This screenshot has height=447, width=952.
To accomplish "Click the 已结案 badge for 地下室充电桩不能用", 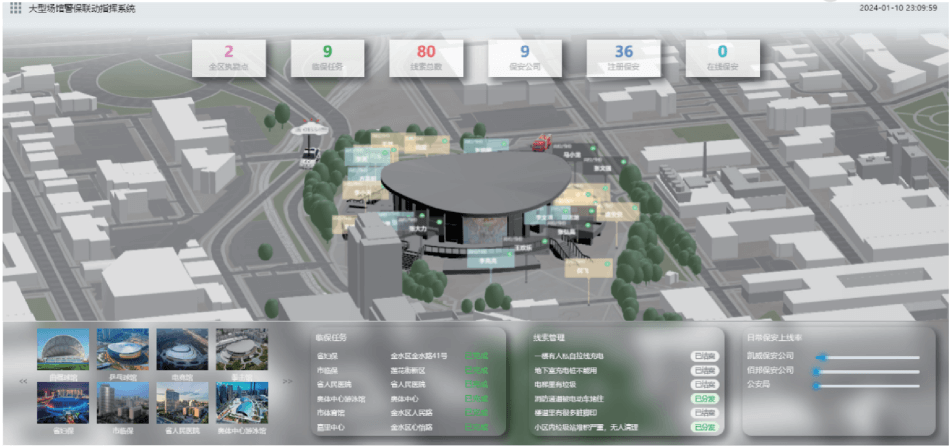I will point(704,370).
